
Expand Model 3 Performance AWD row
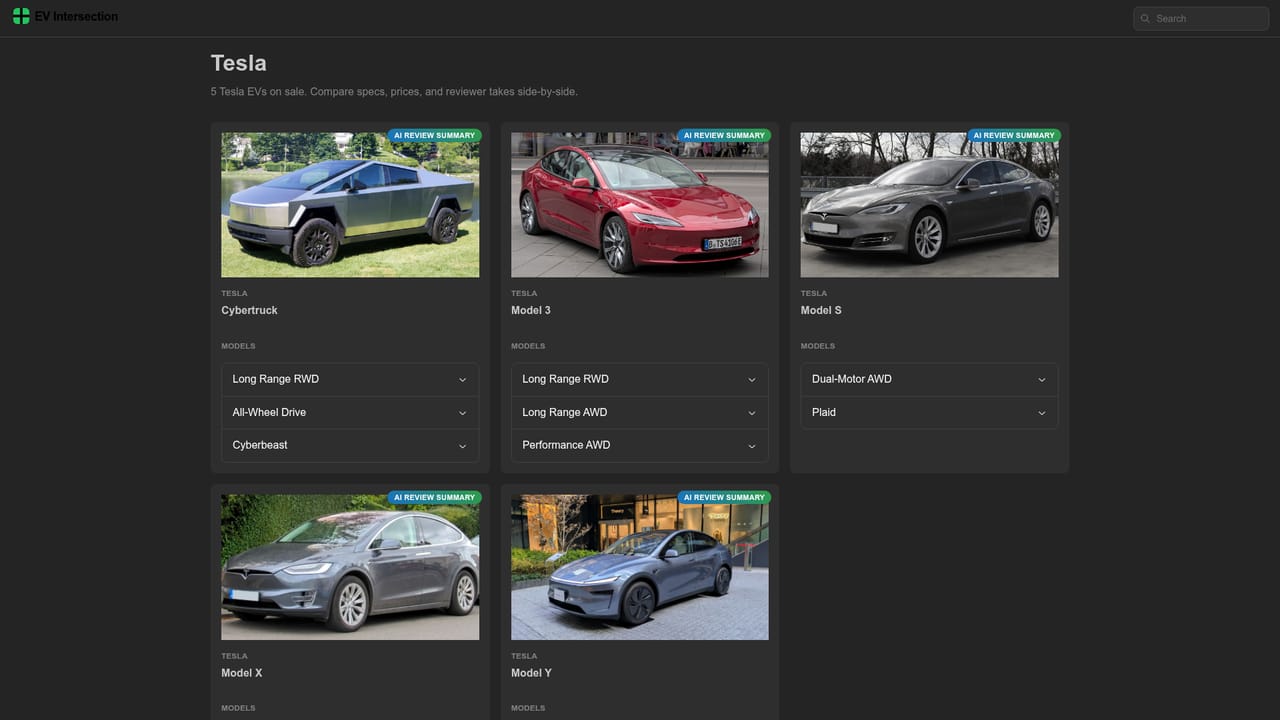(640, 446)
